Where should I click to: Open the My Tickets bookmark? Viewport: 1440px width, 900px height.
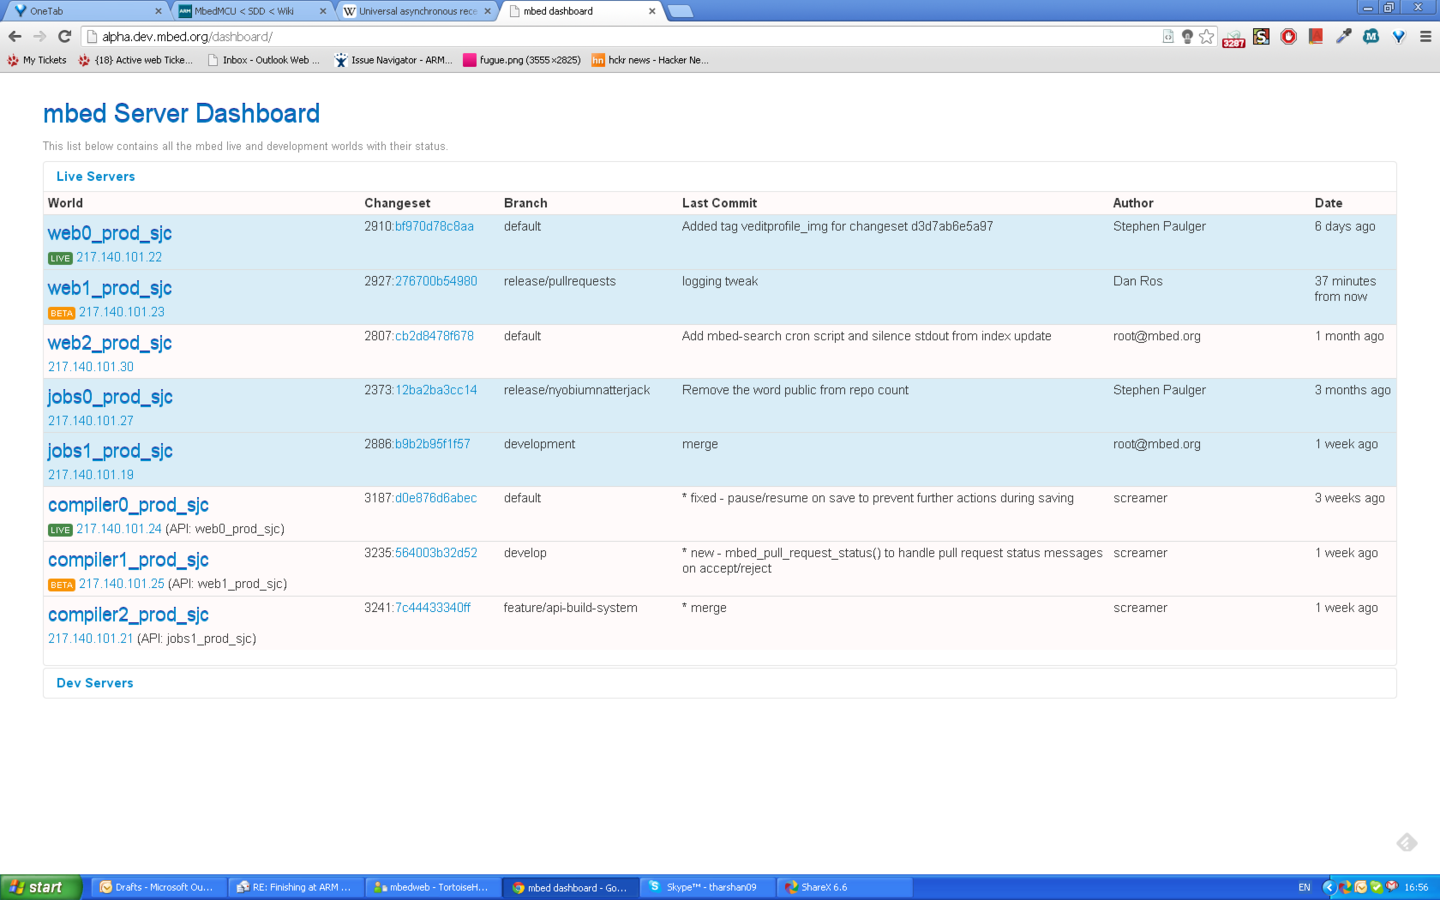pos(37,60)
